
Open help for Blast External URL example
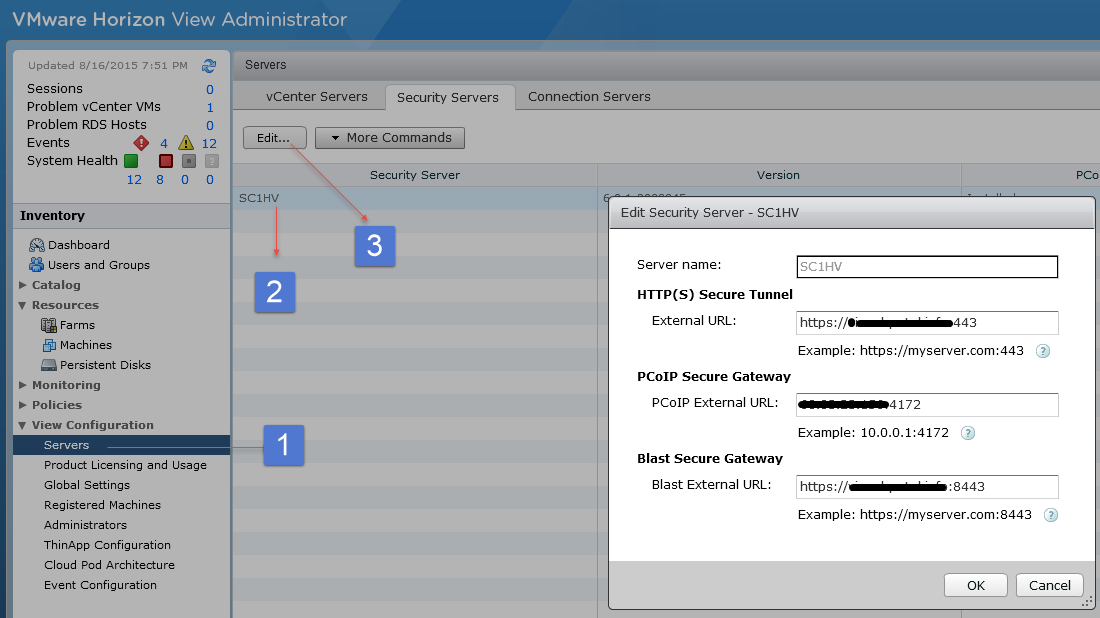point(1051,515)
